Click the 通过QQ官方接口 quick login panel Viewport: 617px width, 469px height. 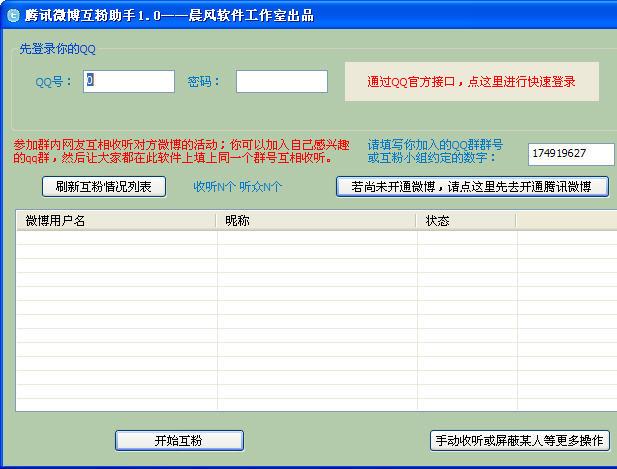(470, 81)
